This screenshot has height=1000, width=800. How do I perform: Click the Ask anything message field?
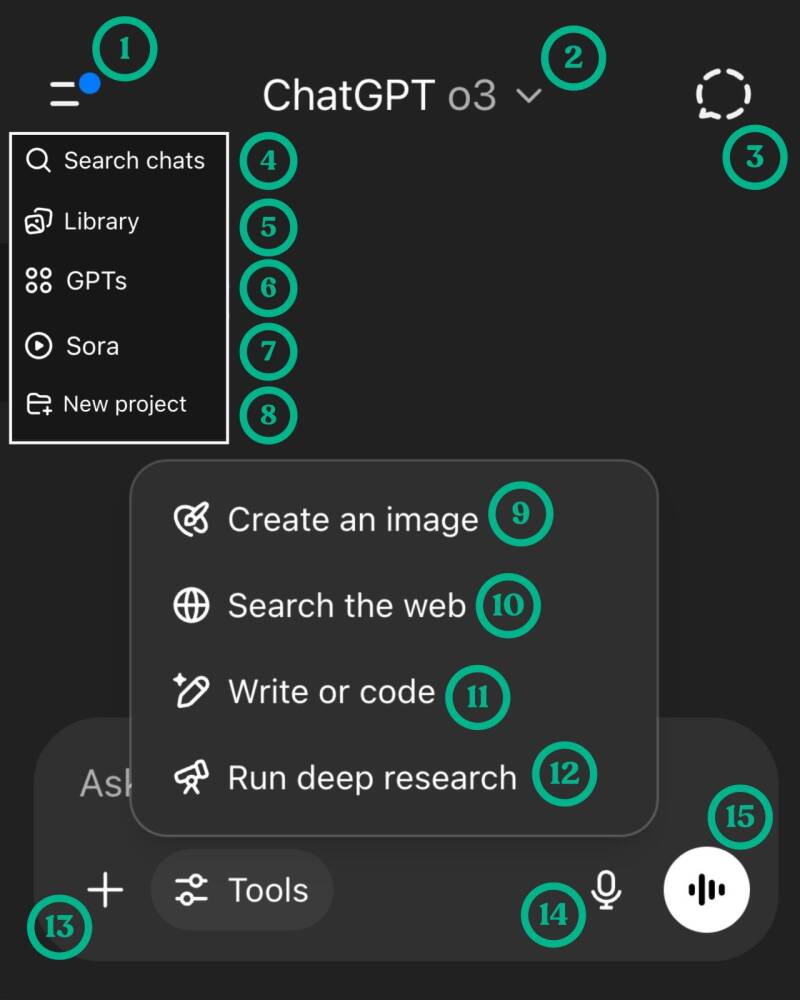[x=100, y=783]
